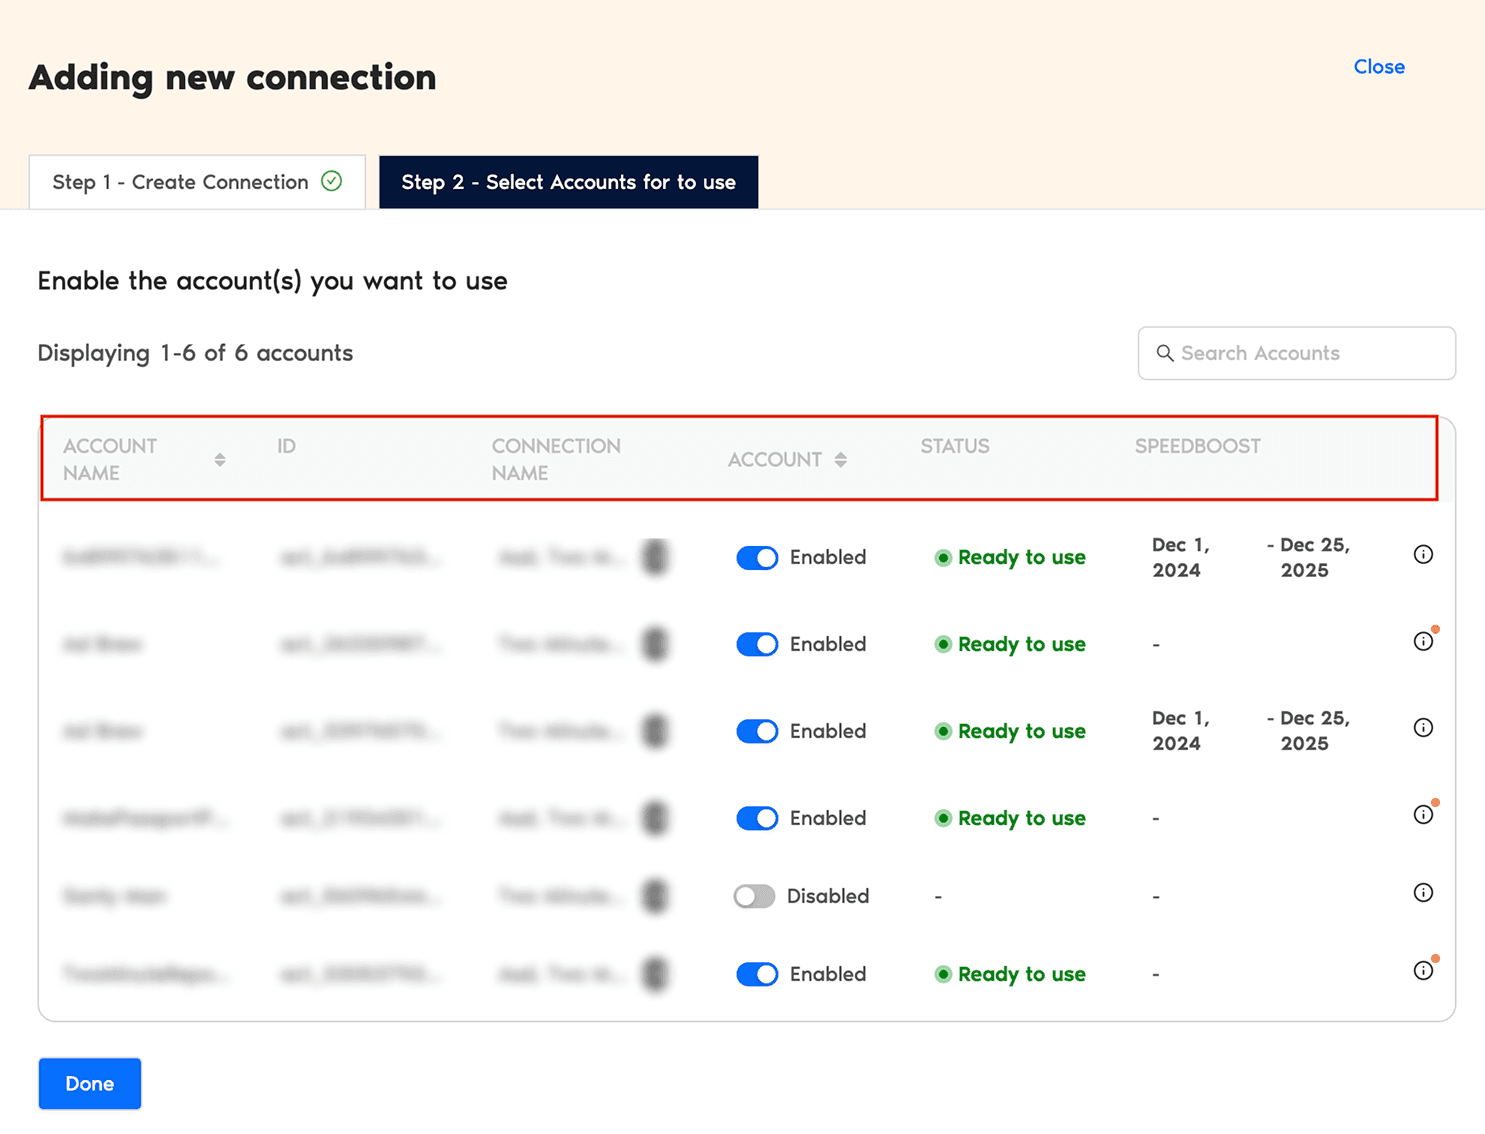Click the Done button
Image resolution: width=1485 pixels, height=1134 pixels.
pyautogui.click(x=89, y=1083)
